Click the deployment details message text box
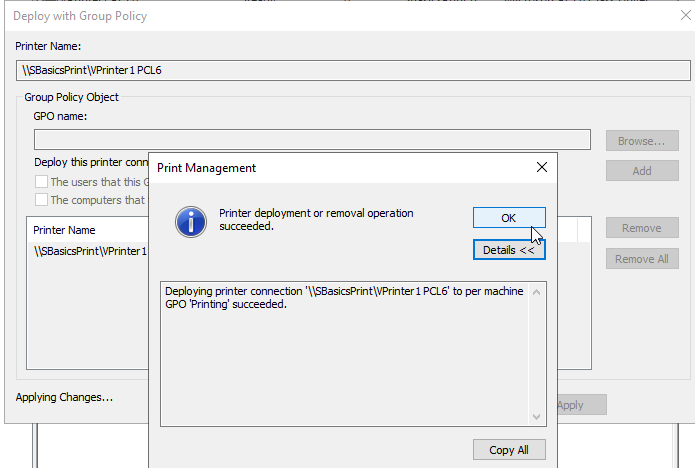Screen dimensions: 695x468 pyautogui.click(x=344, y=354)
